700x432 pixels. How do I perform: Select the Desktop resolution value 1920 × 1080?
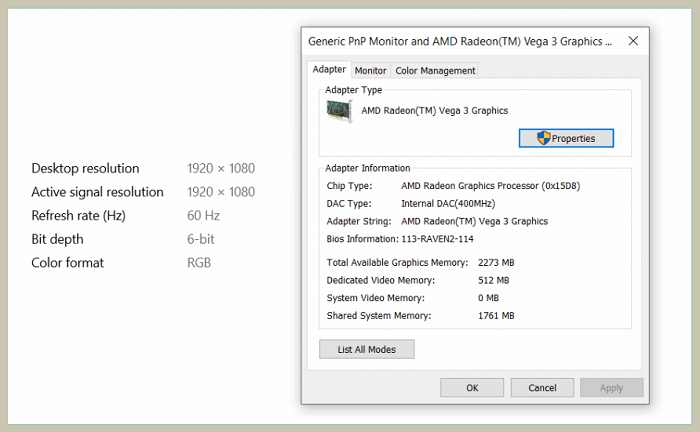[221, 168]
